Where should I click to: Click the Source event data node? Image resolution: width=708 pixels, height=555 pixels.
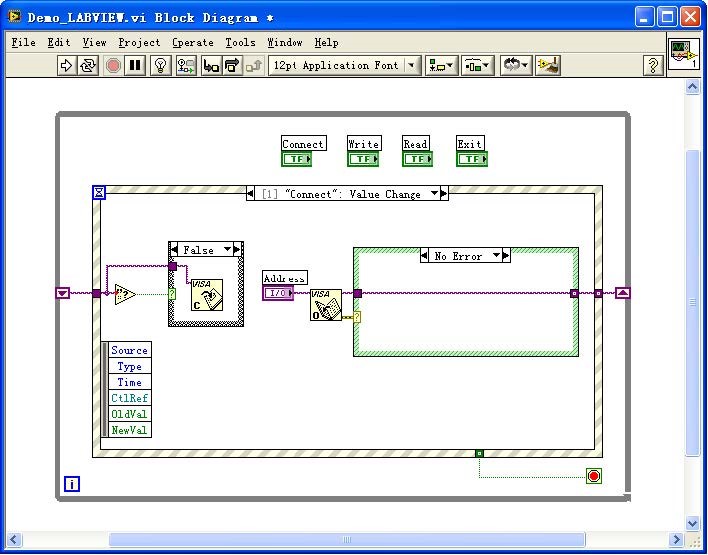(130, 350)
